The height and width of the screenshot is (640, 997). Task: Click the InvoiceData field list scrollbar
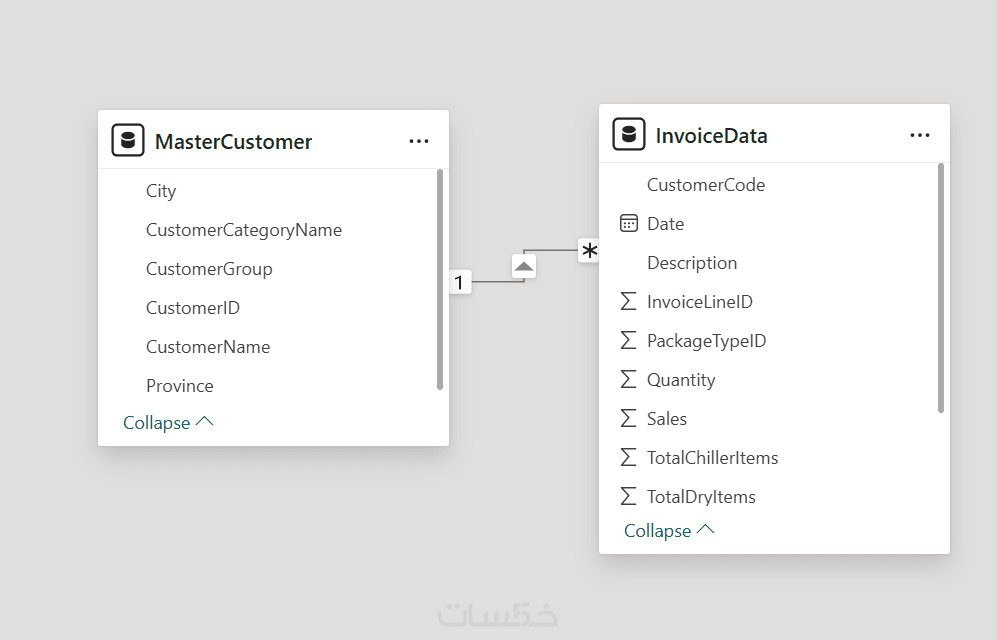pos(941,288)
